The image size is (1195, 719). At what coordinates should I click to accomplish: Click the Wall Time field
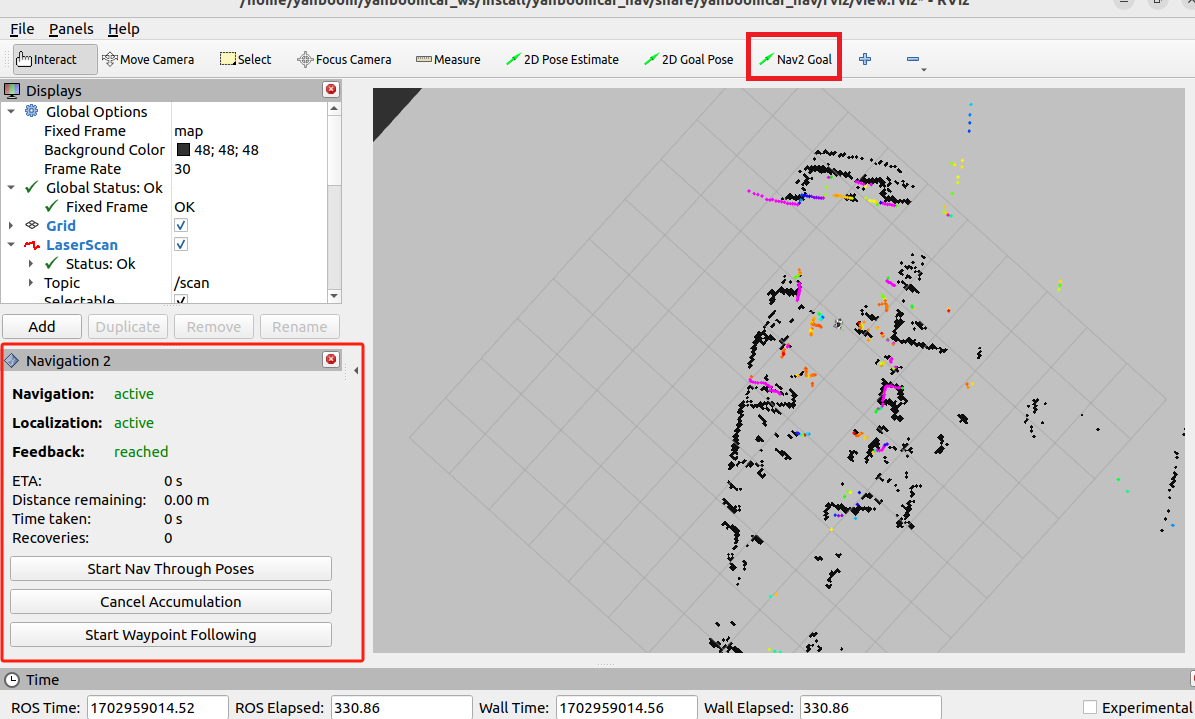[x=626, y=708]
